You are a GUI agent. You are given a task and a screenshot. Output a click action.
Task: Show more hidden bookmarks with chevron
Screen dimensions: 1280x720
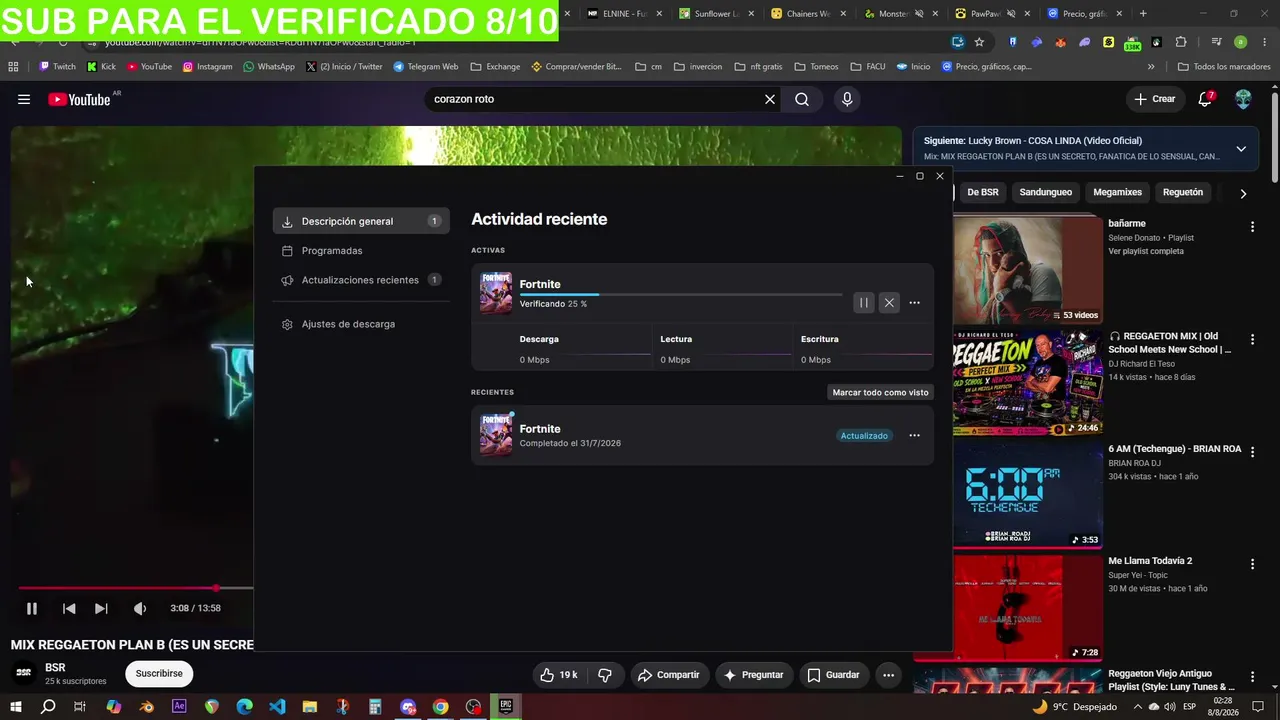point(1151,67)
